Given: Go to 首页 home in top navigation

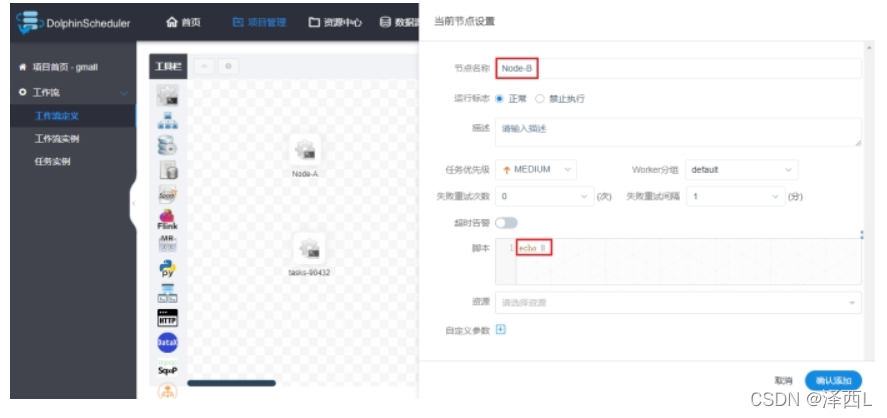Looking at the screenshot, I should (183, 23).
